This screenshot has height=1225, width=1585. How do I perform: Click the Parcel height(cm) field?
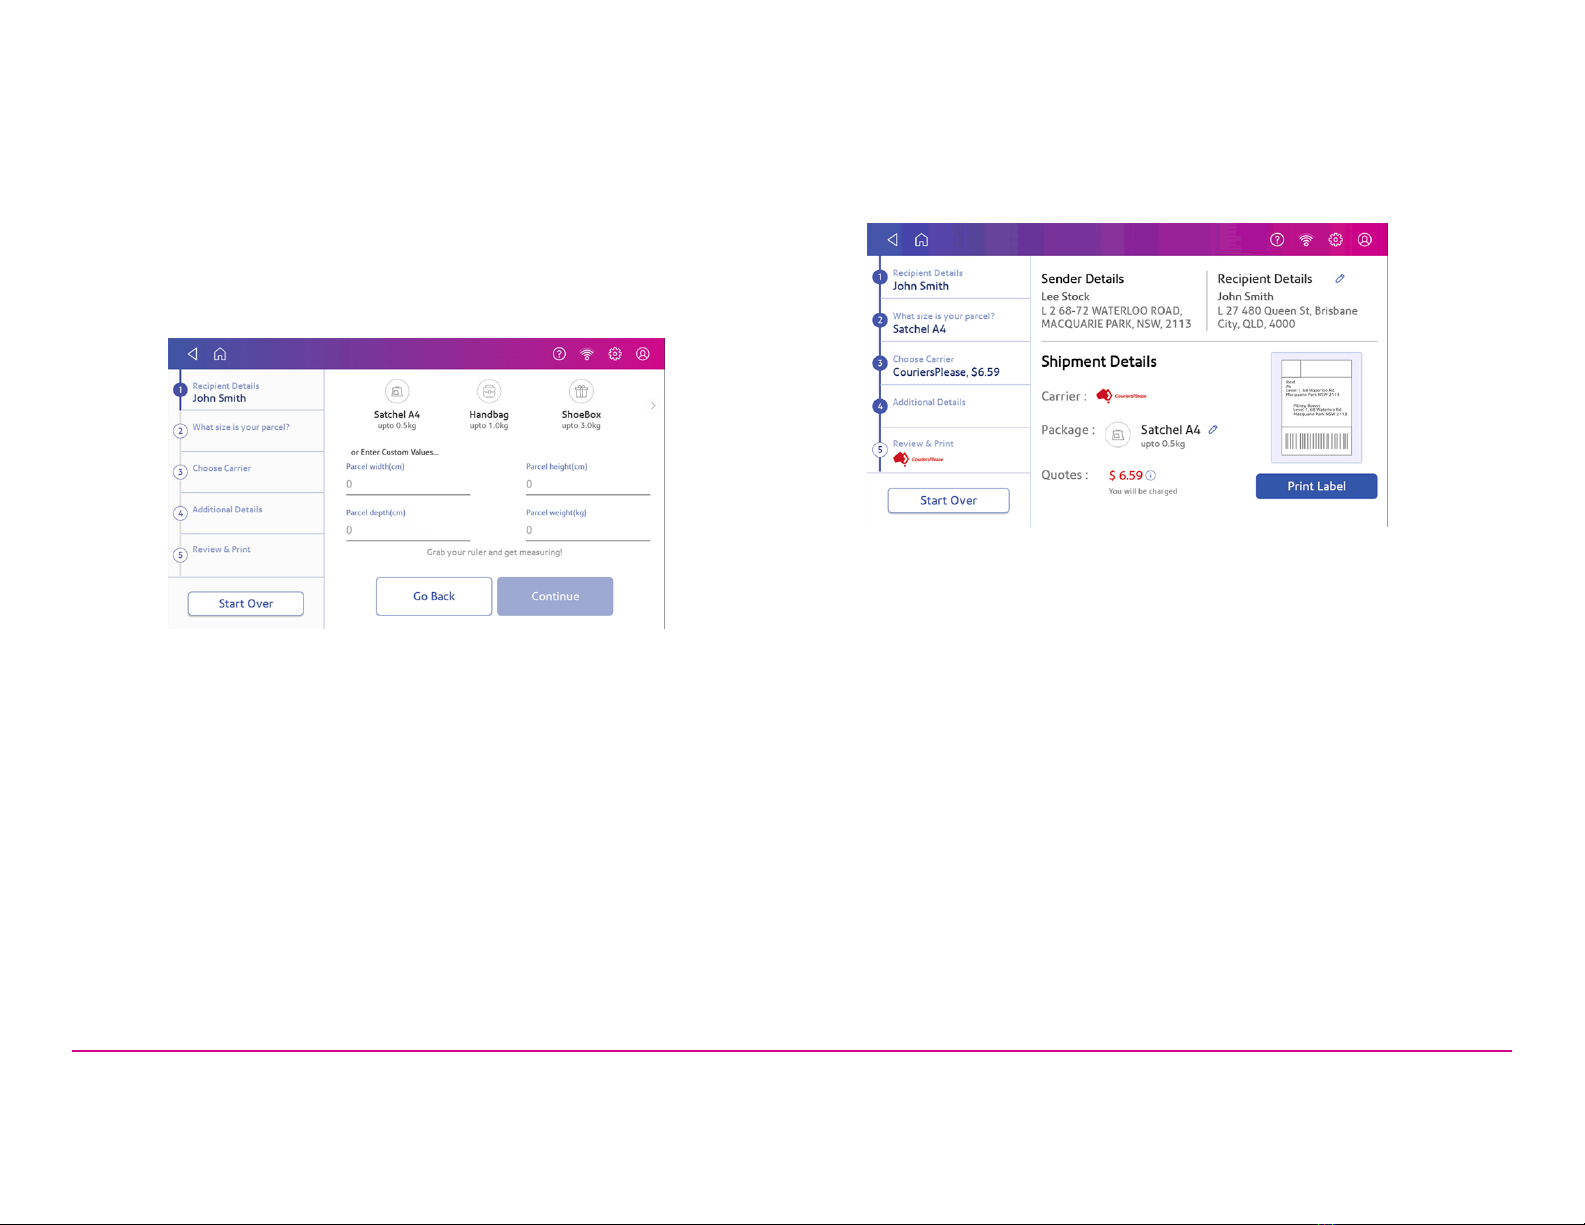click(x=588, y=484)
